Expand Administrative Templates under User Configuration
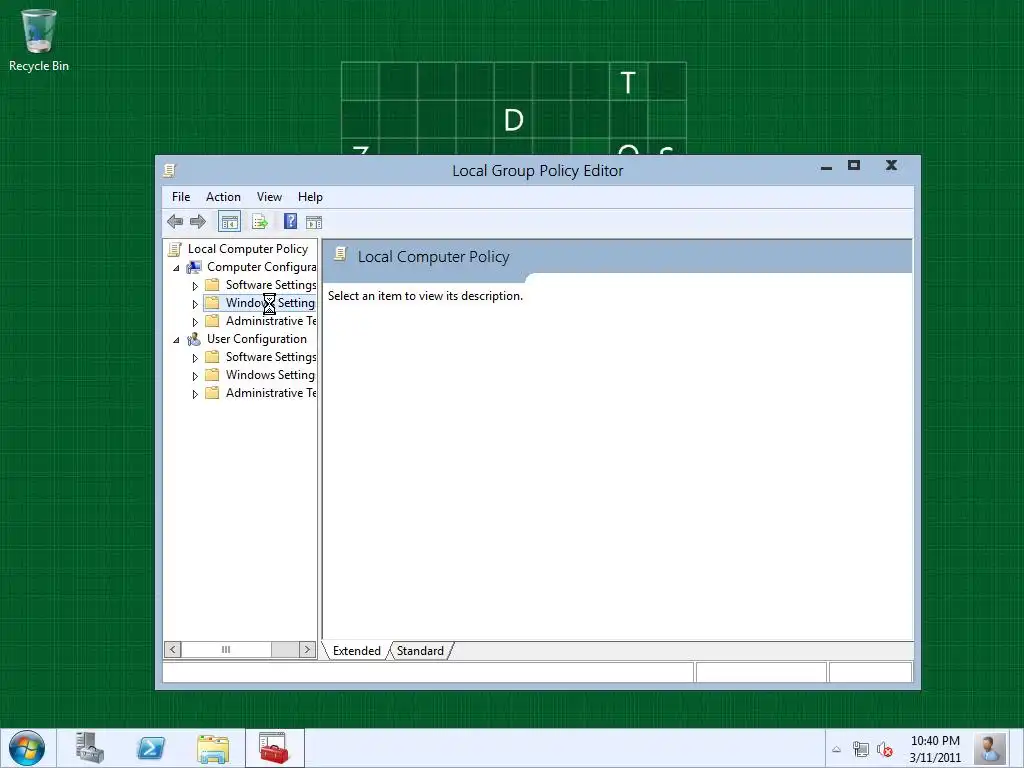1024x768 pixels. click(195, 394)
